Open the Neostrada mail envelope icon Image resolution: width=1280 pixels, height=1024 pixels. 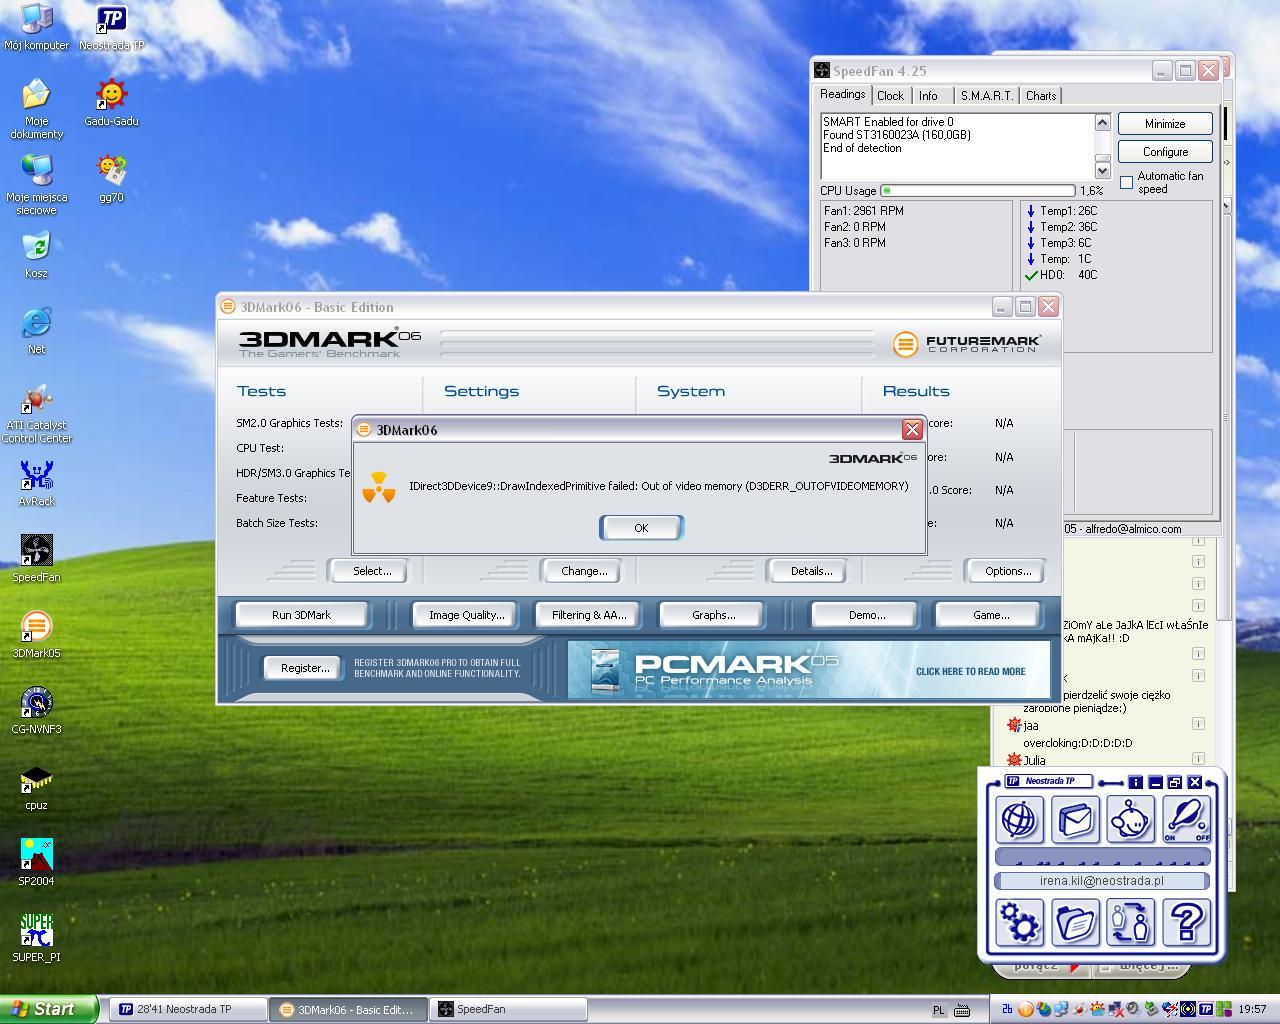click(1075, 819)
